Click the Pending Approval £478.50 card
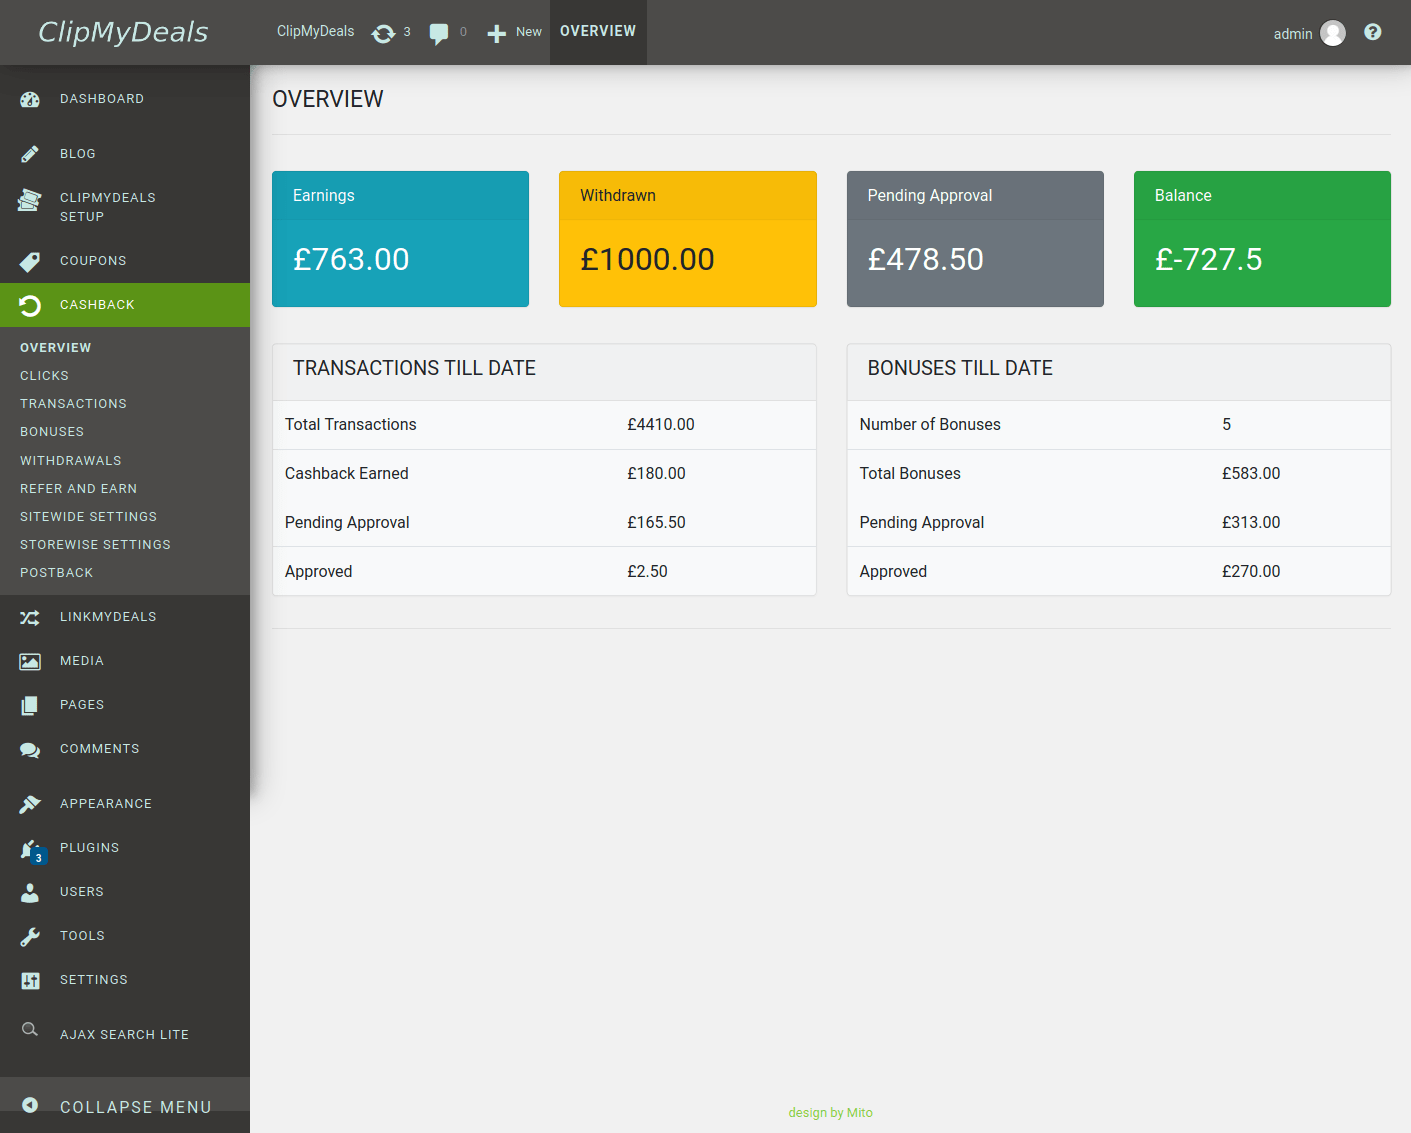This screenshot has width=1411, height=1133. (975, 239)
